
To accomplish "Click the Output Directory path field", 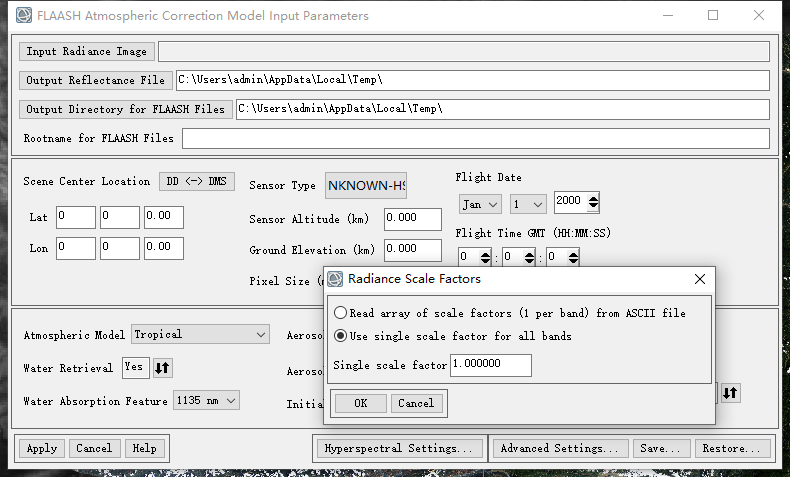I will tap(503, 109).
